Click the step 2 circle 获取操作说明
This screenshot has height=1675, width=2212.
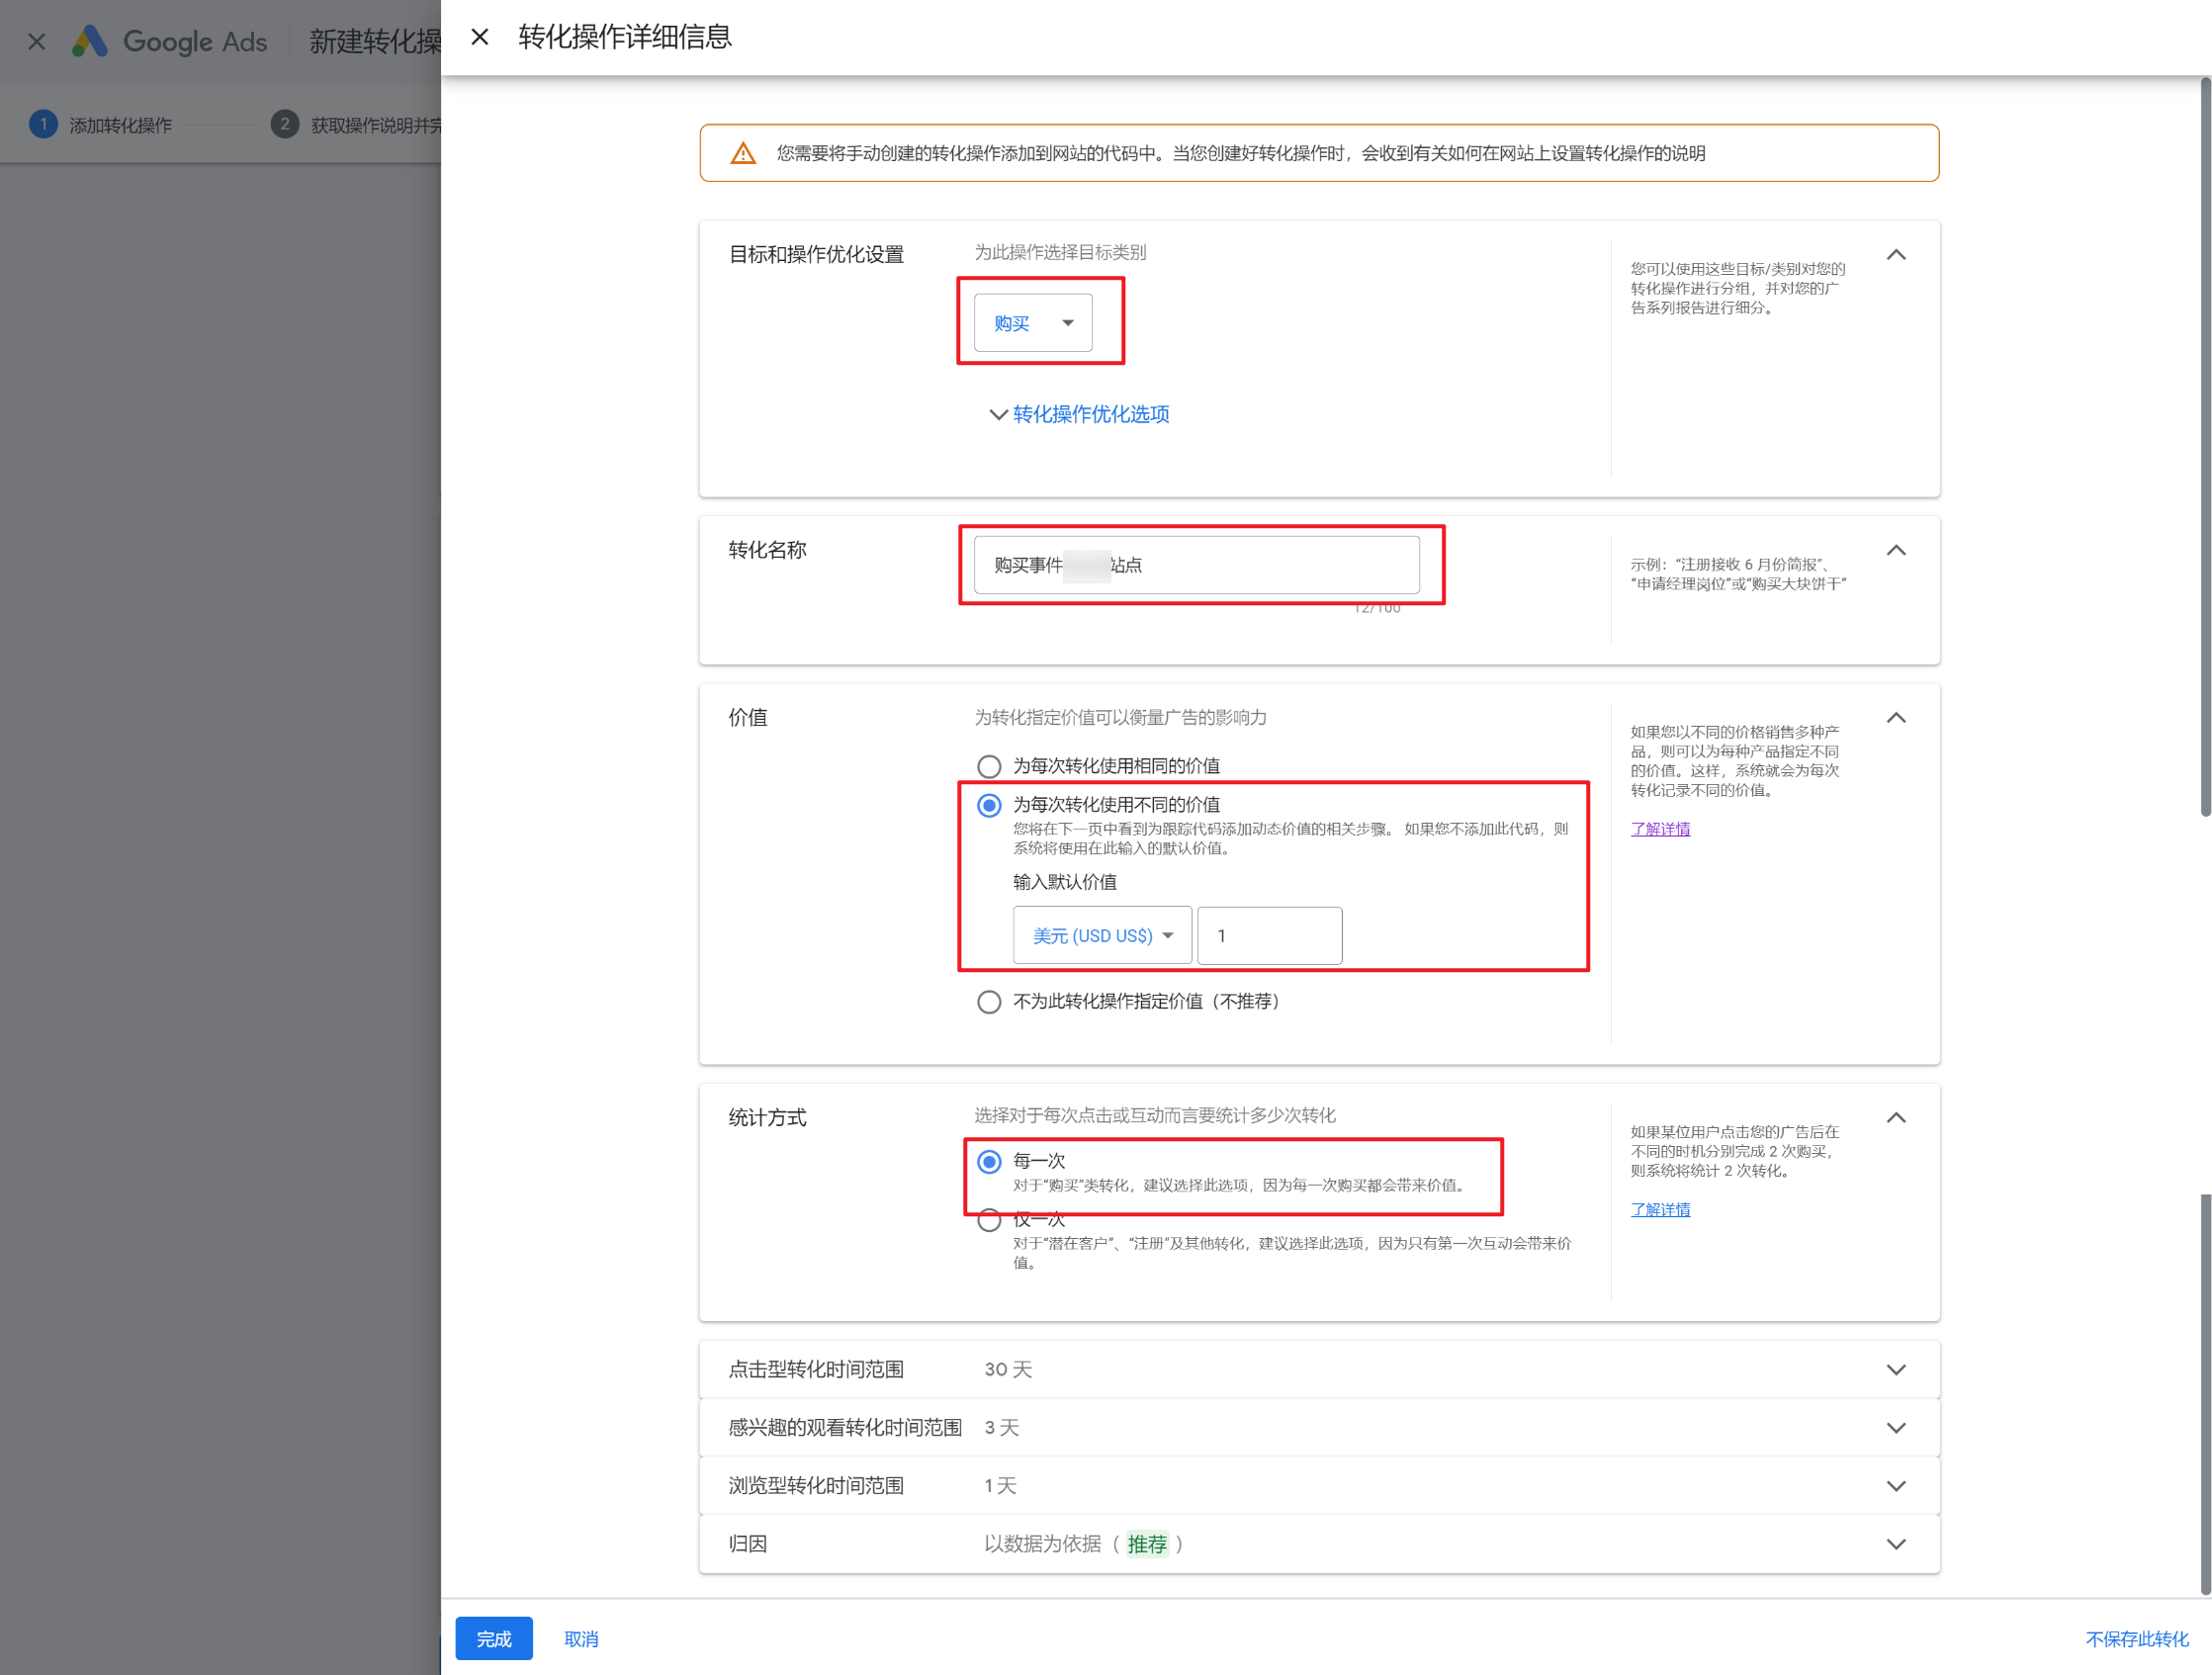point(285,124)
